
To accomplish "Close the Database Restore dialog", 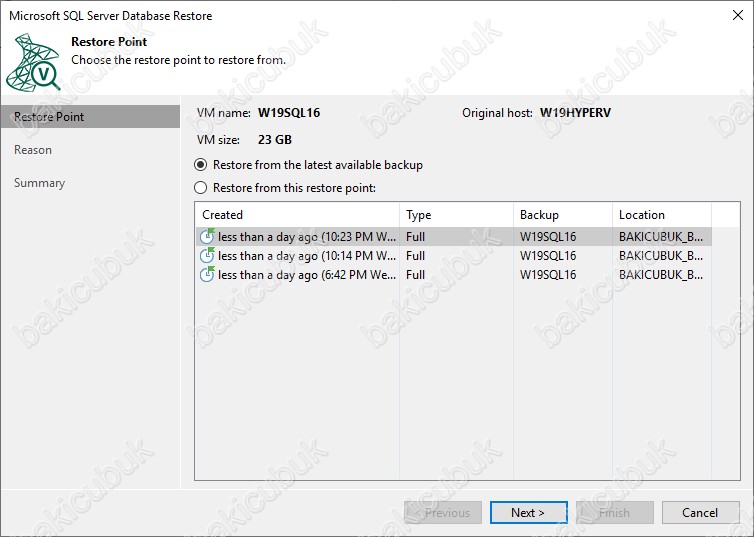I will pos(738,15).
